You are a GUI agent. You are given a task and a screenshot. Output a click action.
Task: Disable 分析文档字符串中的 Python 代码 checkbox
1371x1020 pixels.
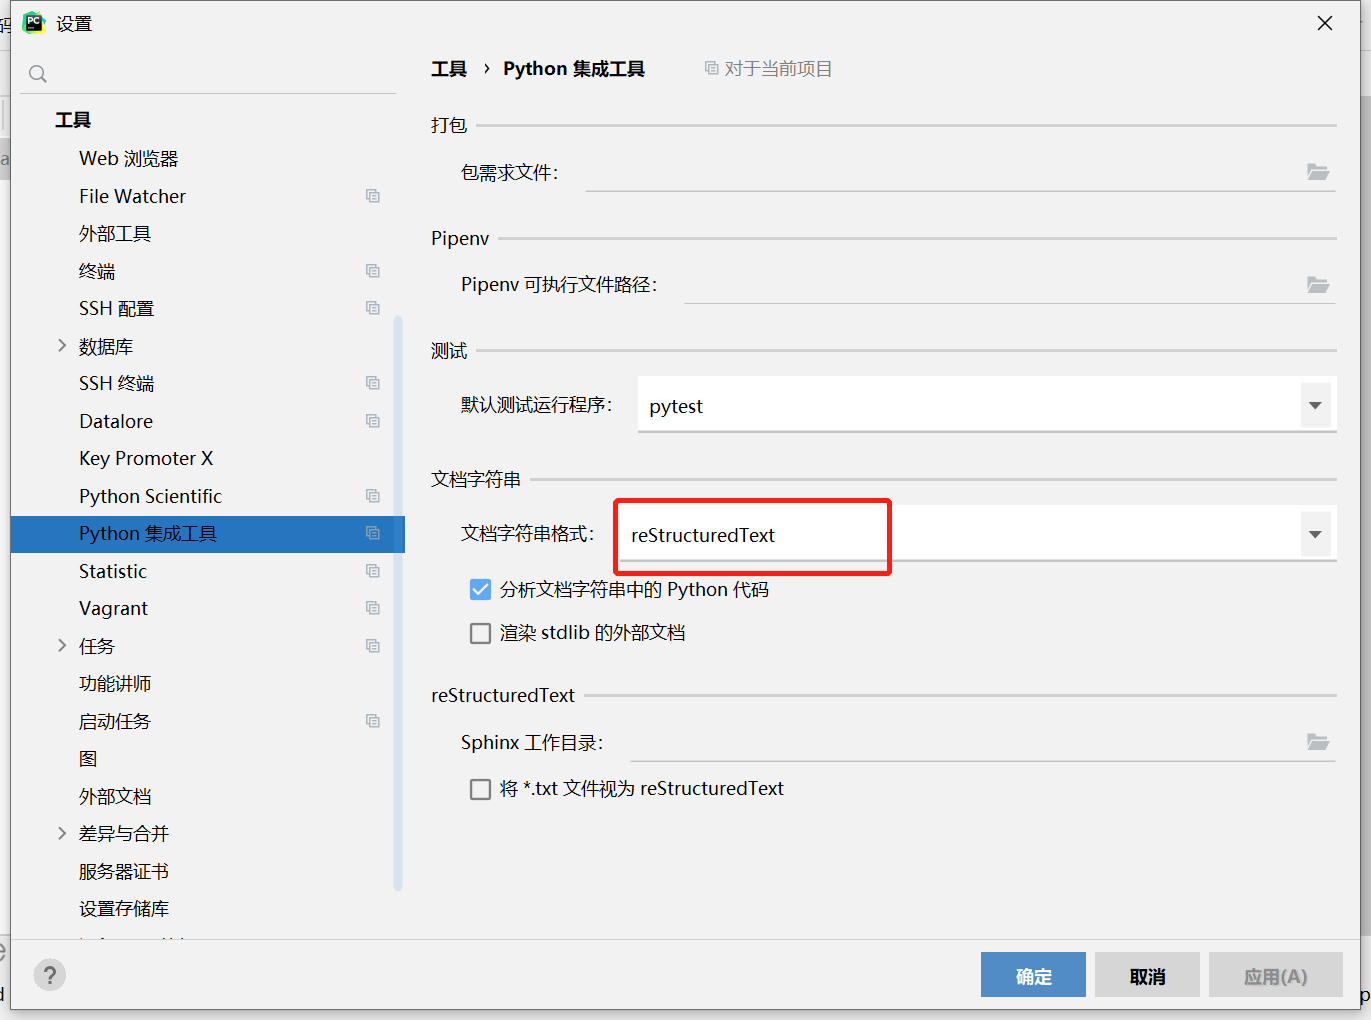click(x=481, y=590)
